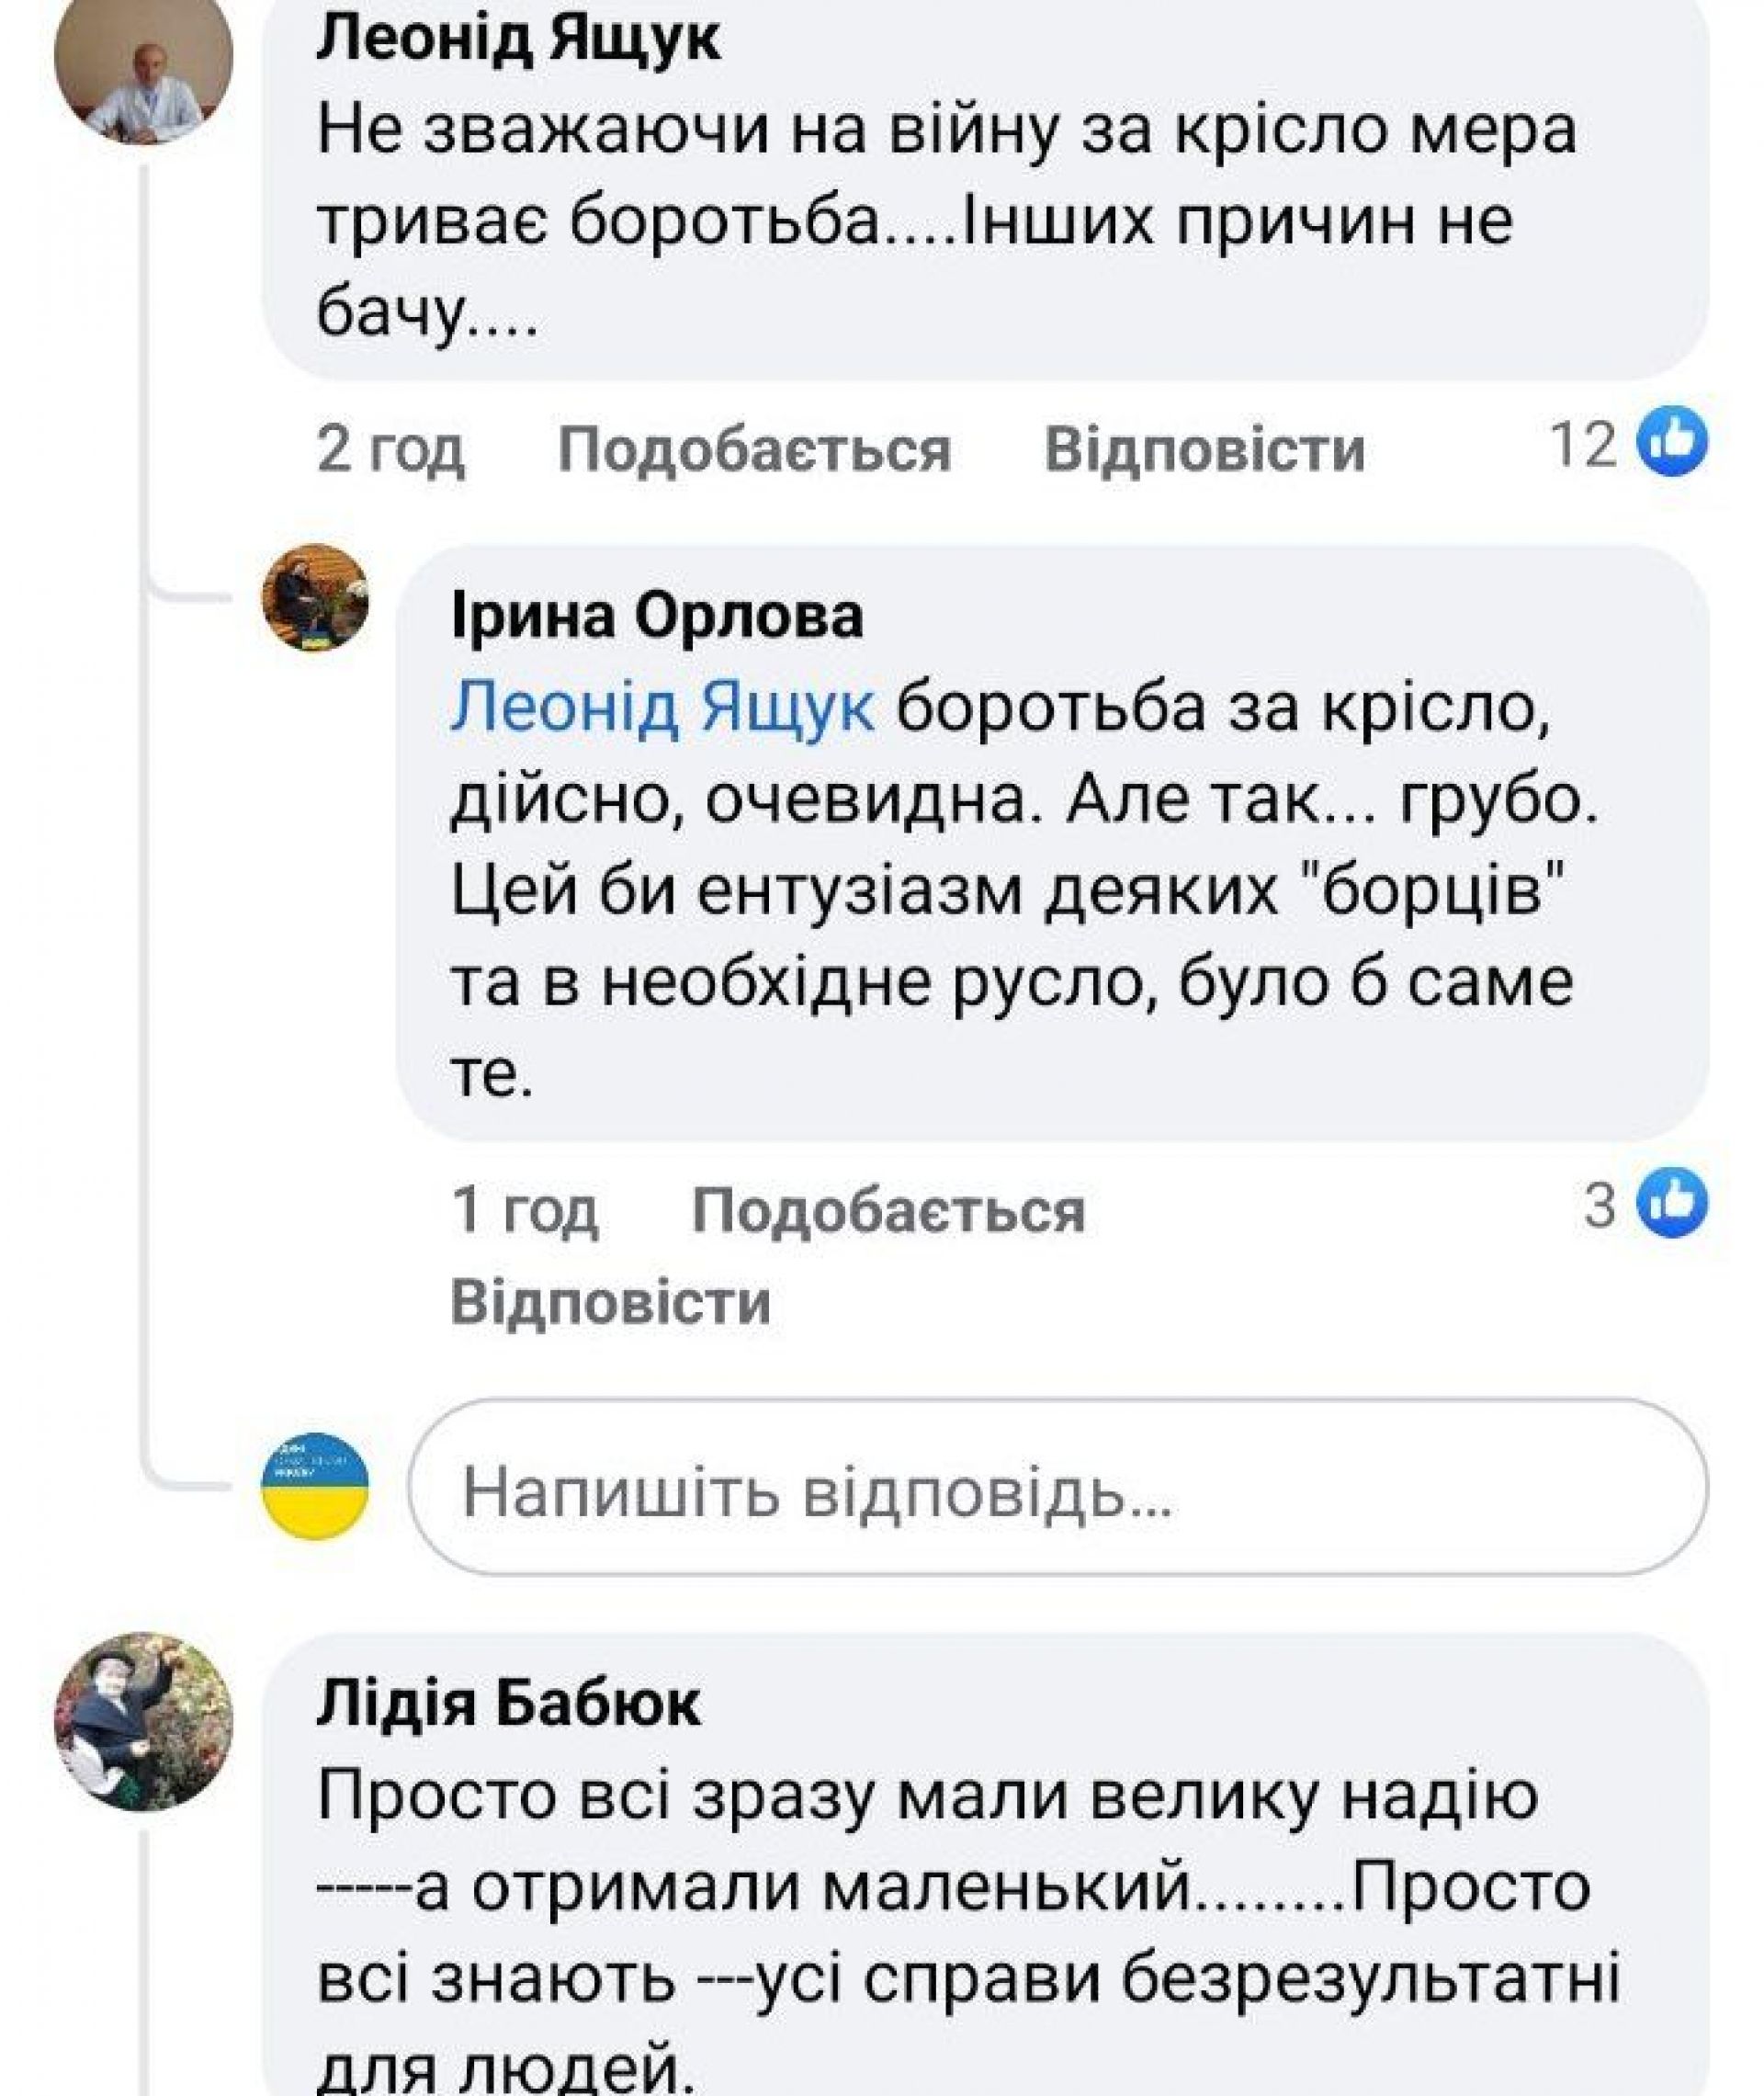Open Ірина Орлова's name link
This screenshot has height=2096, width=1764.
point(657,616)
